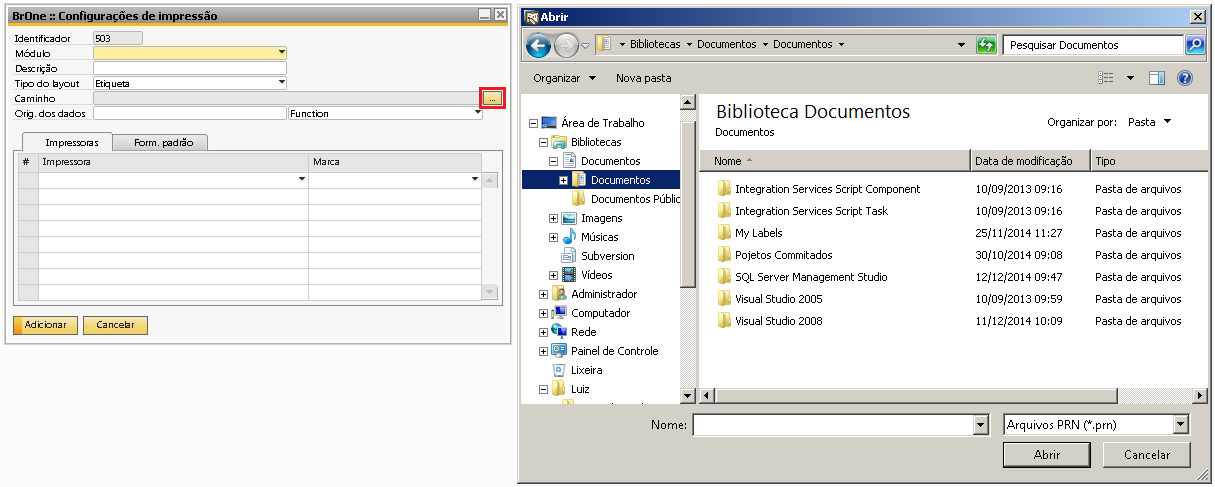Click the Descrição input field
Viewport: 1215px width, 487px height.
click(190, 68)
